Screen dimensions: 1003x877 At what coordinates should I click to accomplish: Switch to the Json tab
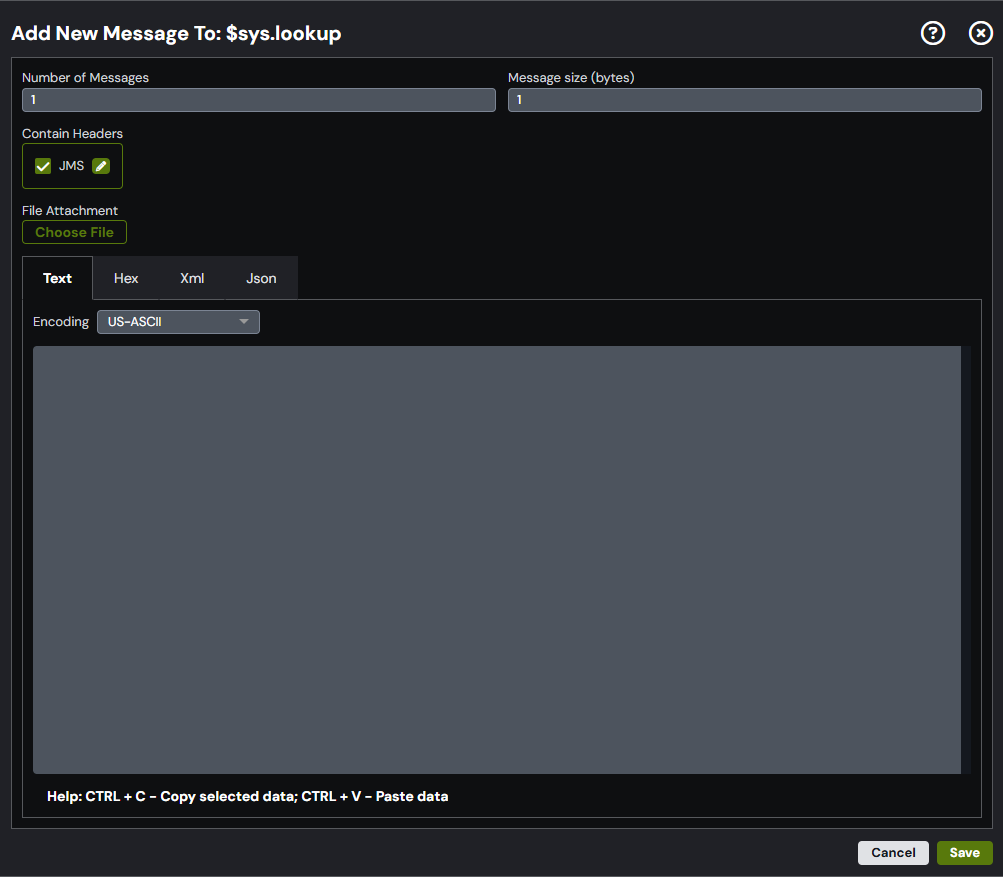point(261,278)
